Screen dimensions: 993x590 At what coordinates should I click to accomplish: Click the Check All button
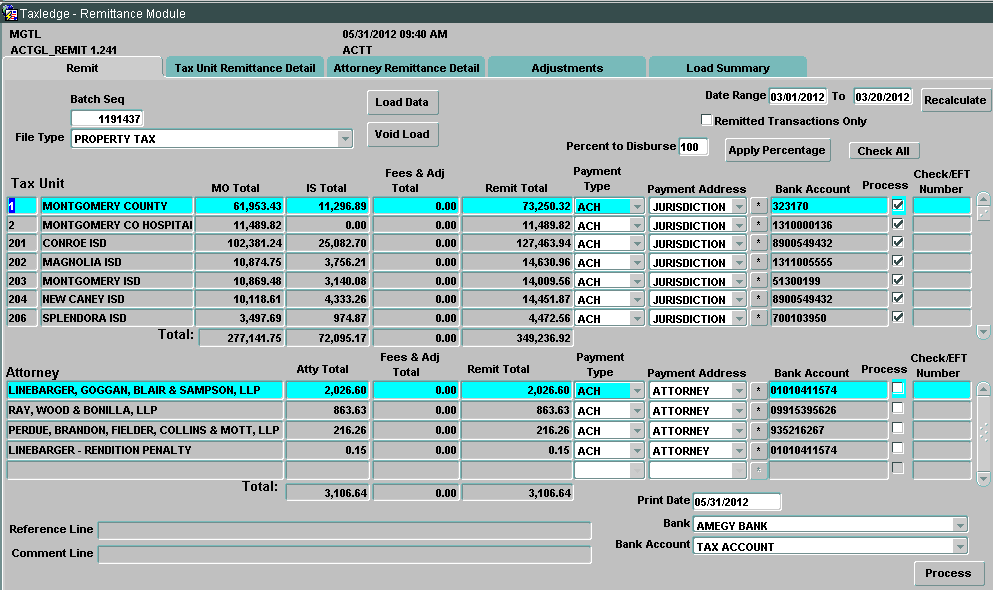coord(883,151)
